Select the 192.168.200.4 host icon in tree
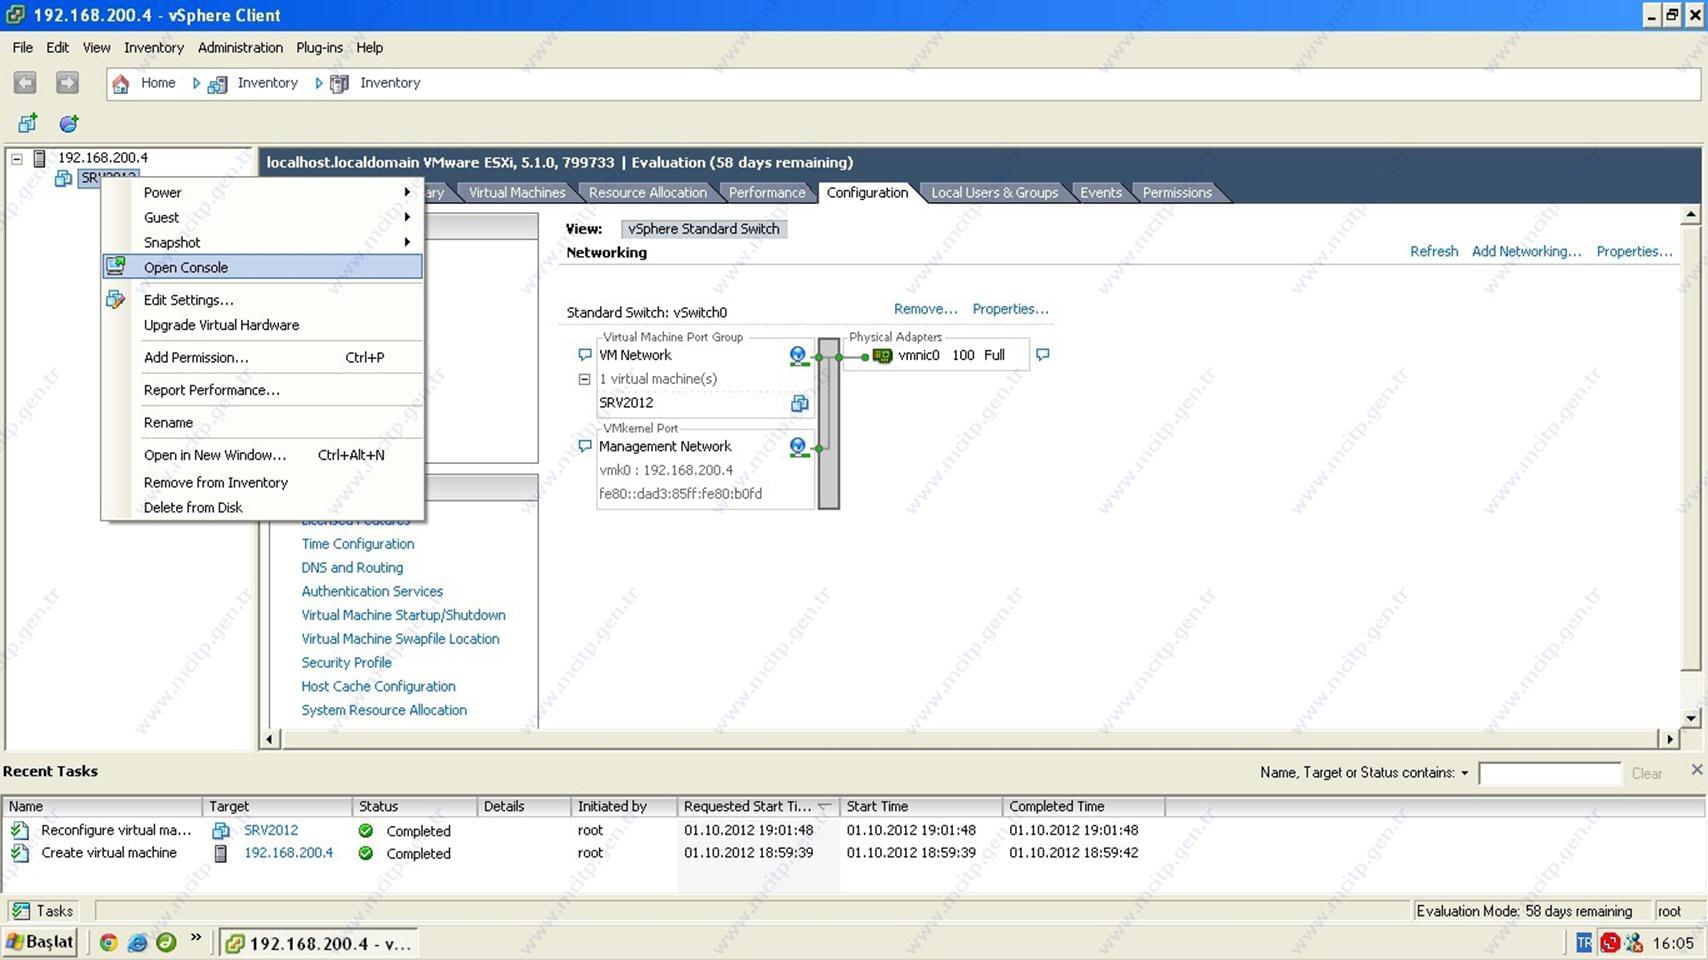 coord(40,158)
